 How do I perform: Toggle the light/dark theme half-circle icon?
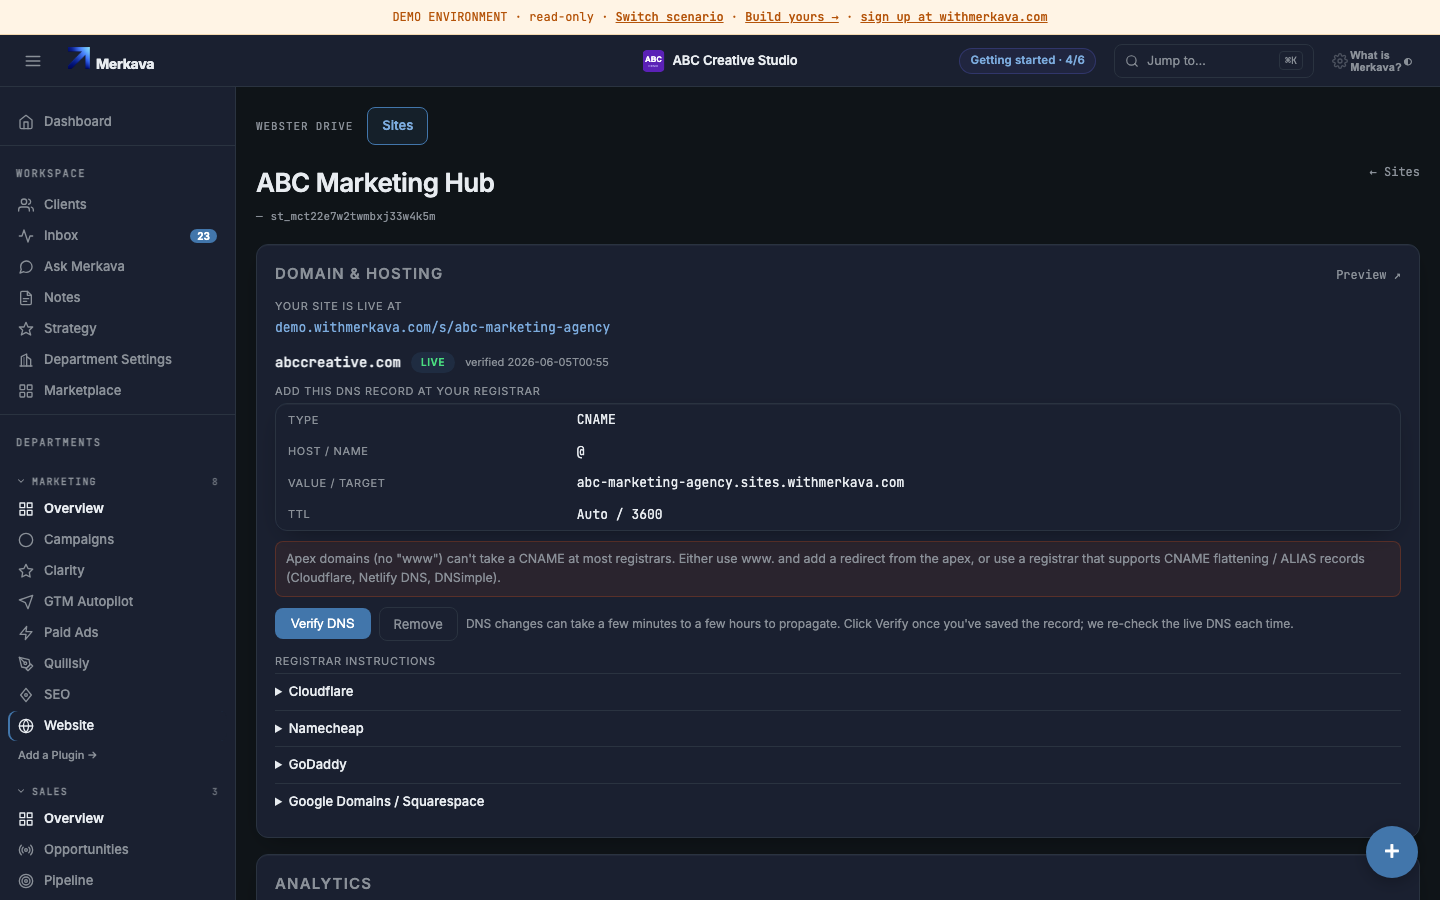click(1408, 62)
